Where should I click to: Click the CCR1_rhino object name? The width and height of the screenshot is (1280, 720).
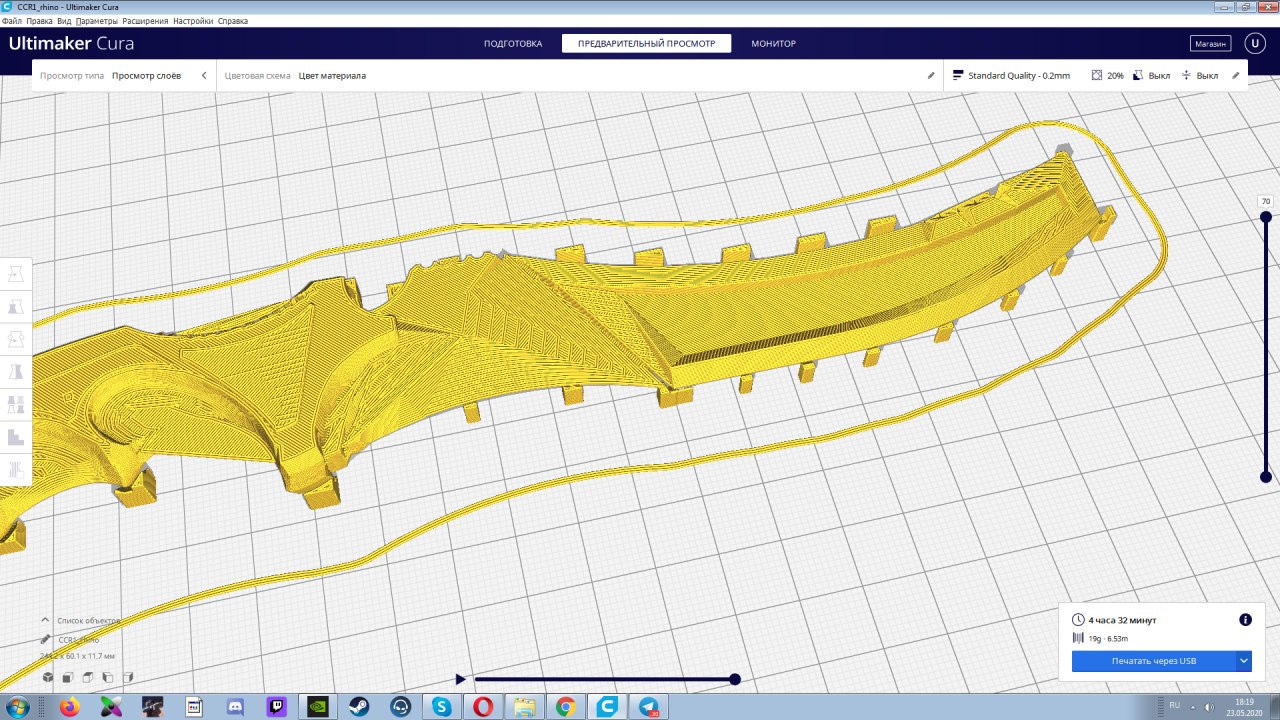click(x=79, y=639)
